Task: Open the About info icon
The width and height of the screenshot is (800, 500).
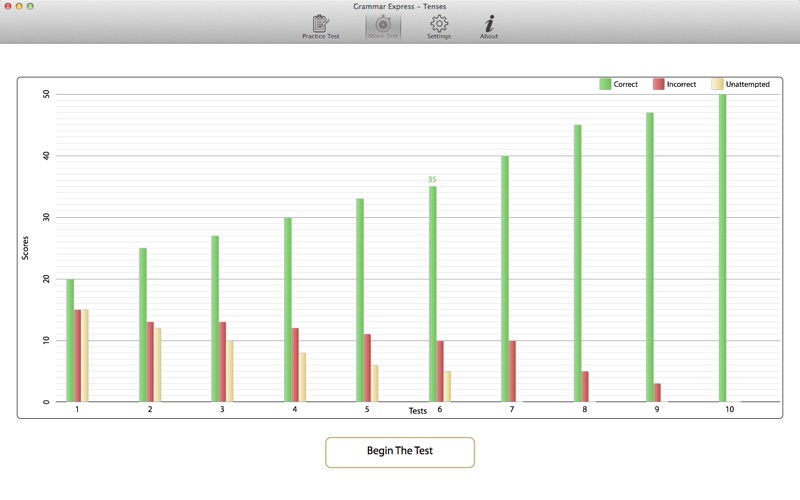Action: (x=489, y=24)
